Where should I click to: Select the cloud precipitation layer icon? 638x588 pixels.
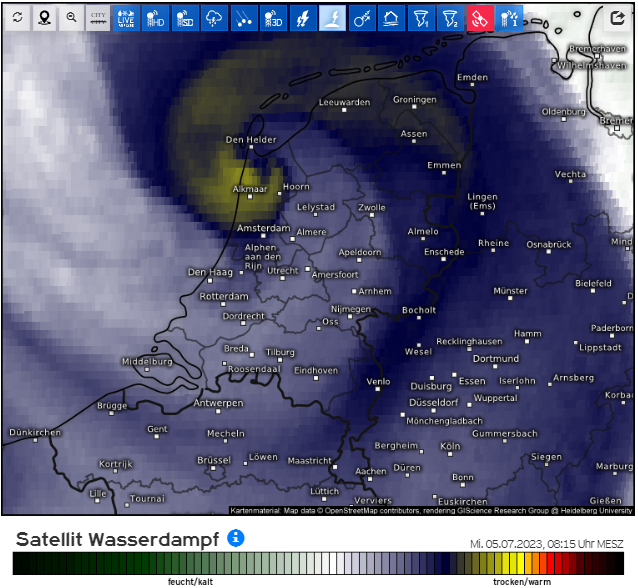(x=214, y=18)
